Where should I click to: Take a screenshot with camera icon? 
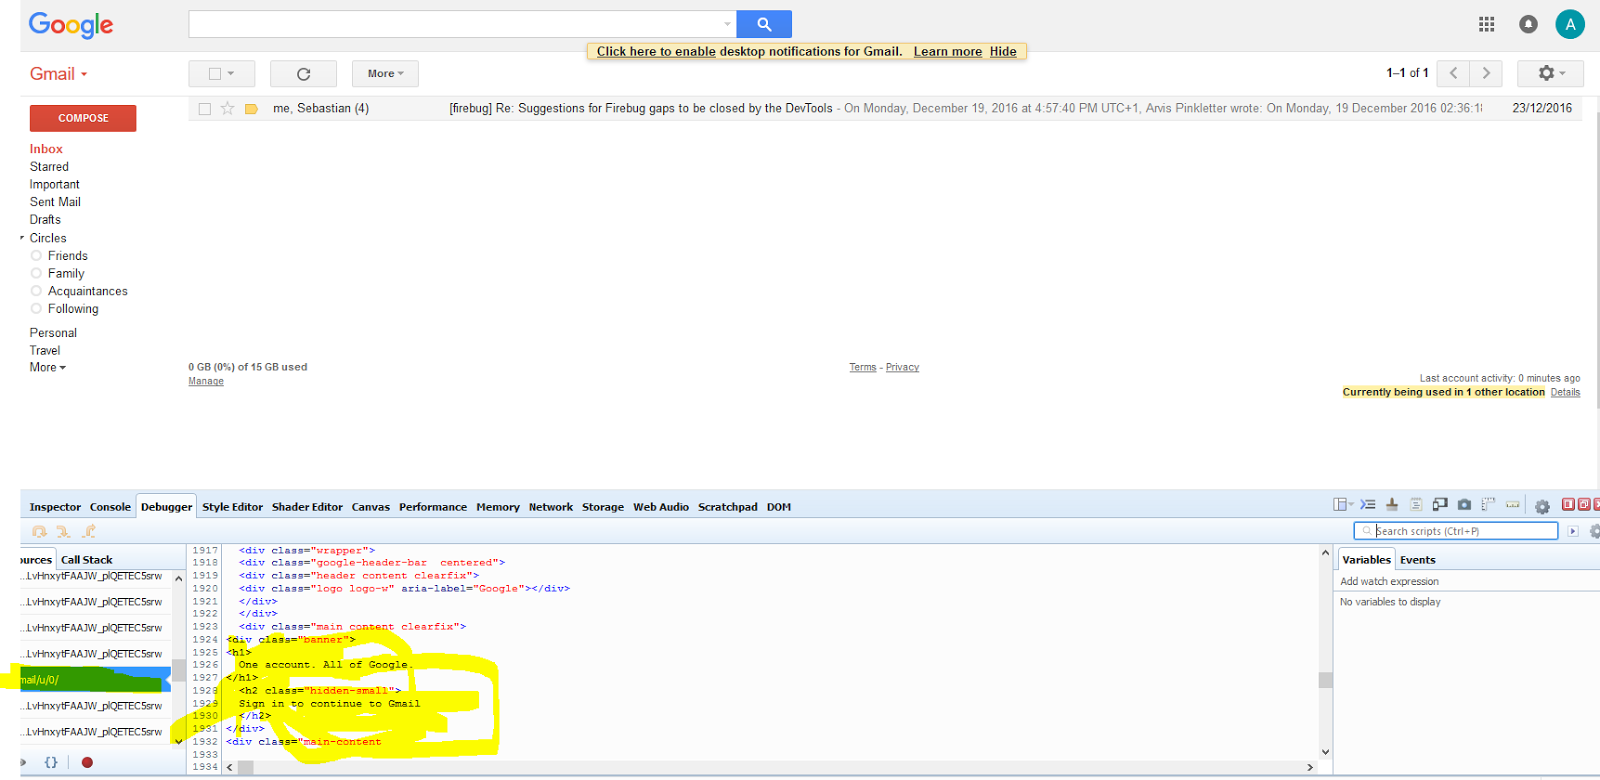1464,504
